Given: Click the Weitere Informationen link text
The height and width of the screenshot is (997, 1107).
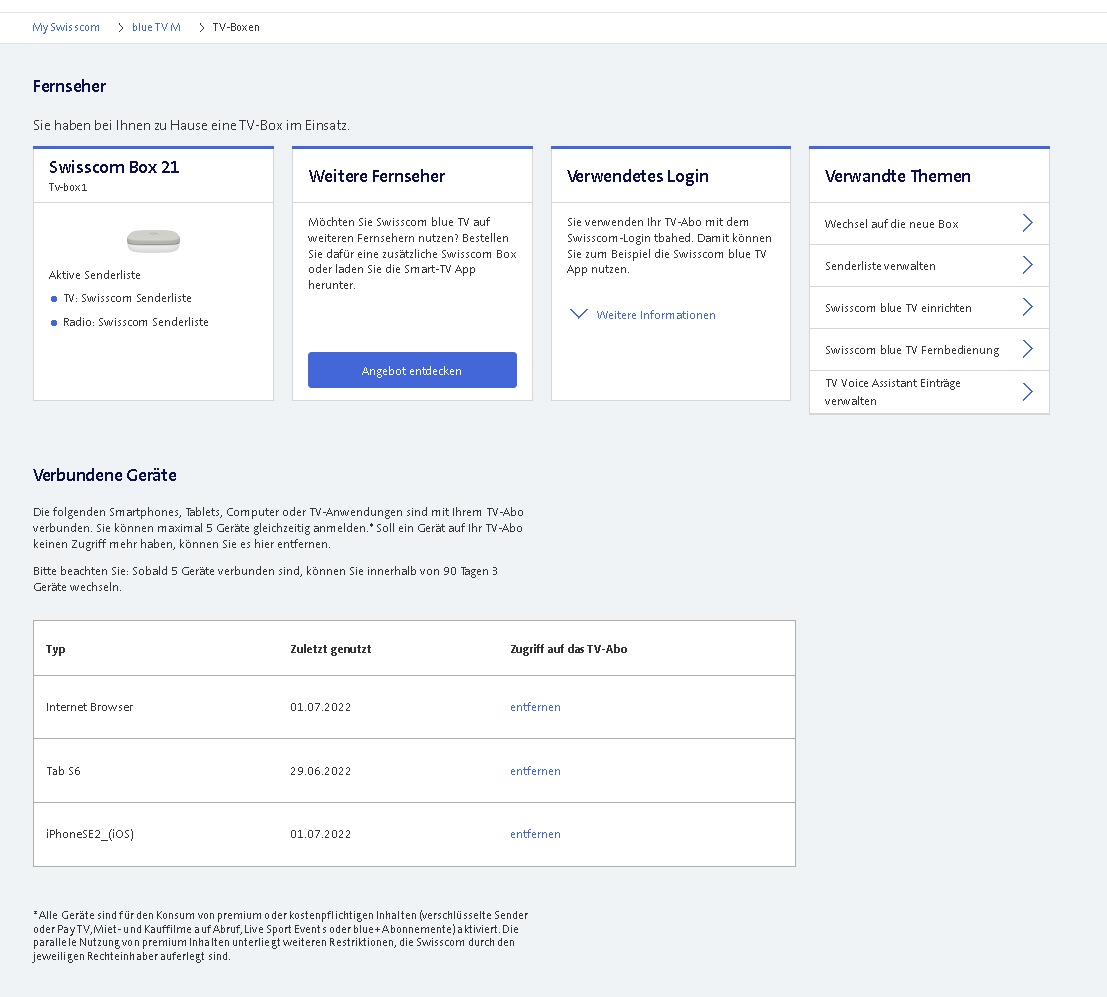Looking at the screenshot, I should 656,315.
